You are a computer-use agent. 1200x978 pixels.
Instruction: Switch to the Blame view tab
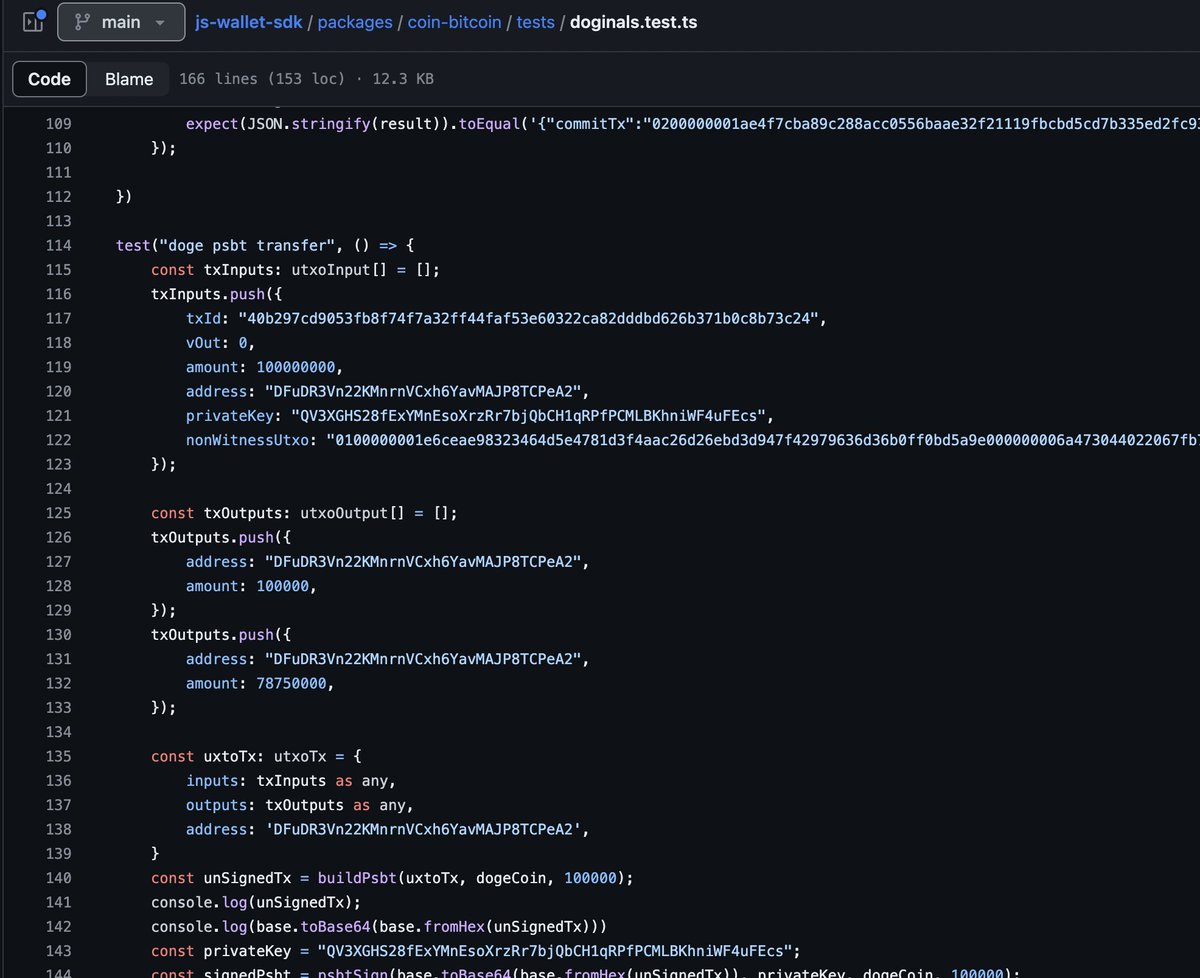tap(129, 79)
